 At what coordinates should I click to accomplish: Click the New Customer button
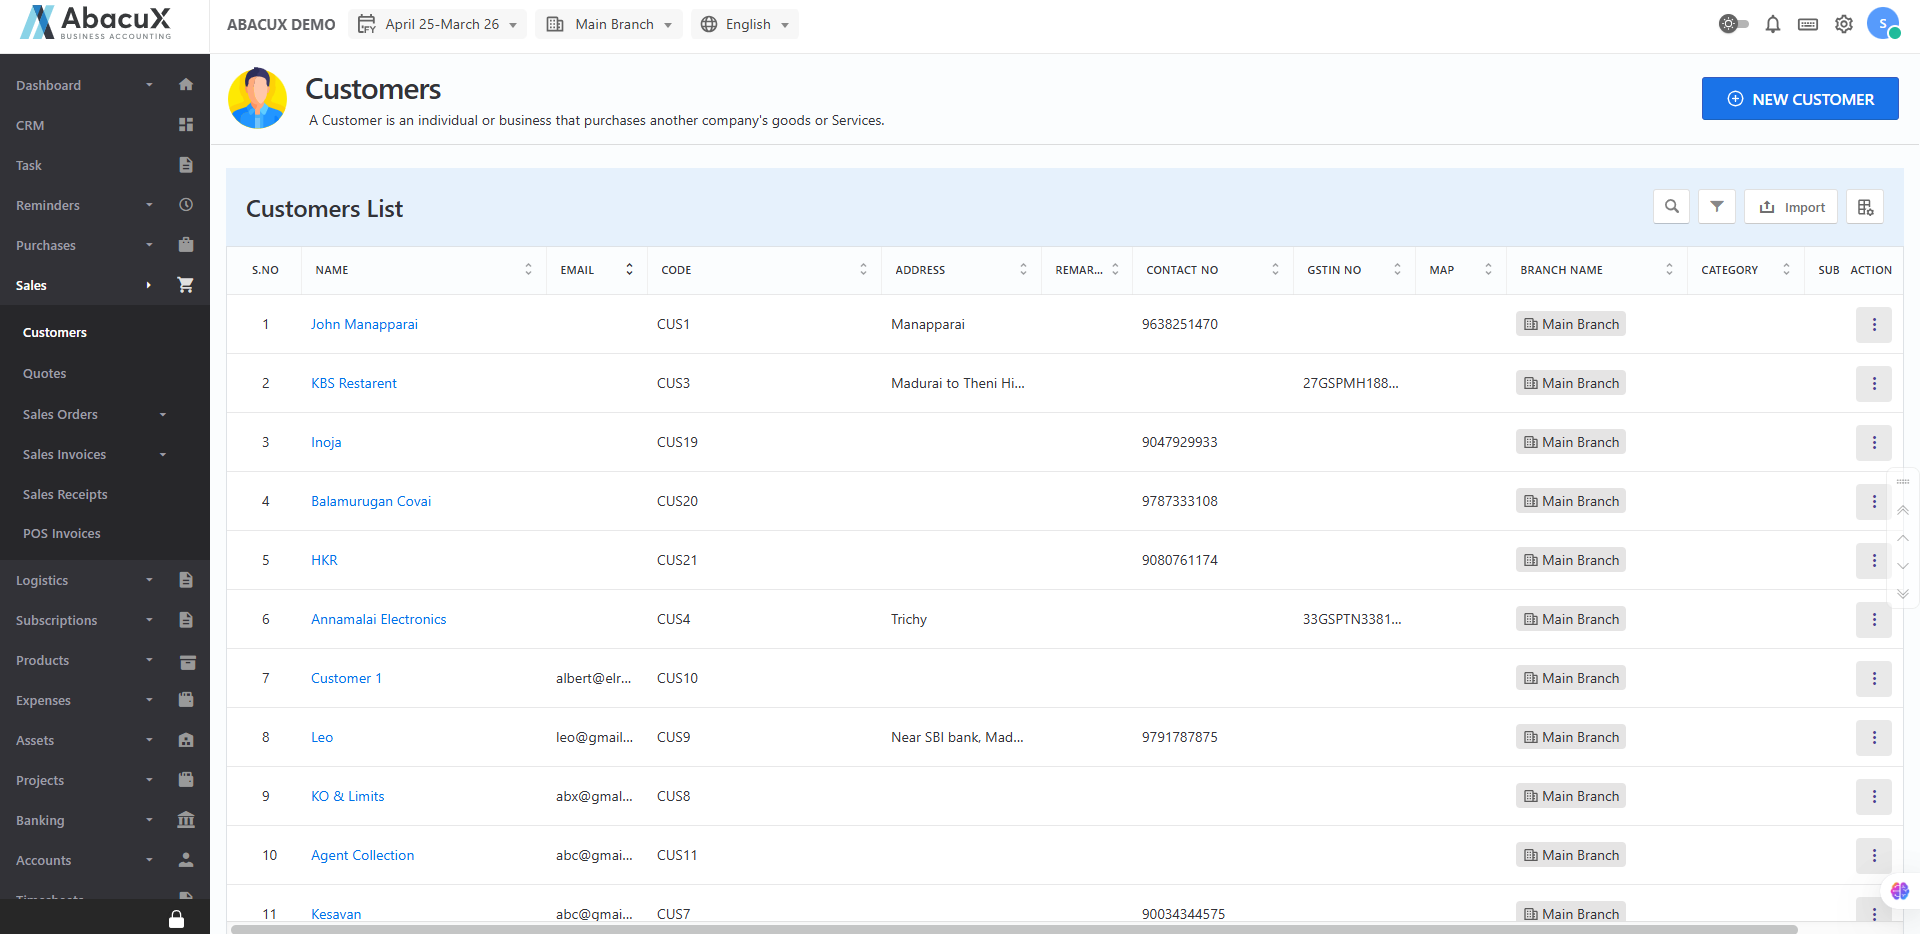pyautogui.click(x=1799, y=99)
